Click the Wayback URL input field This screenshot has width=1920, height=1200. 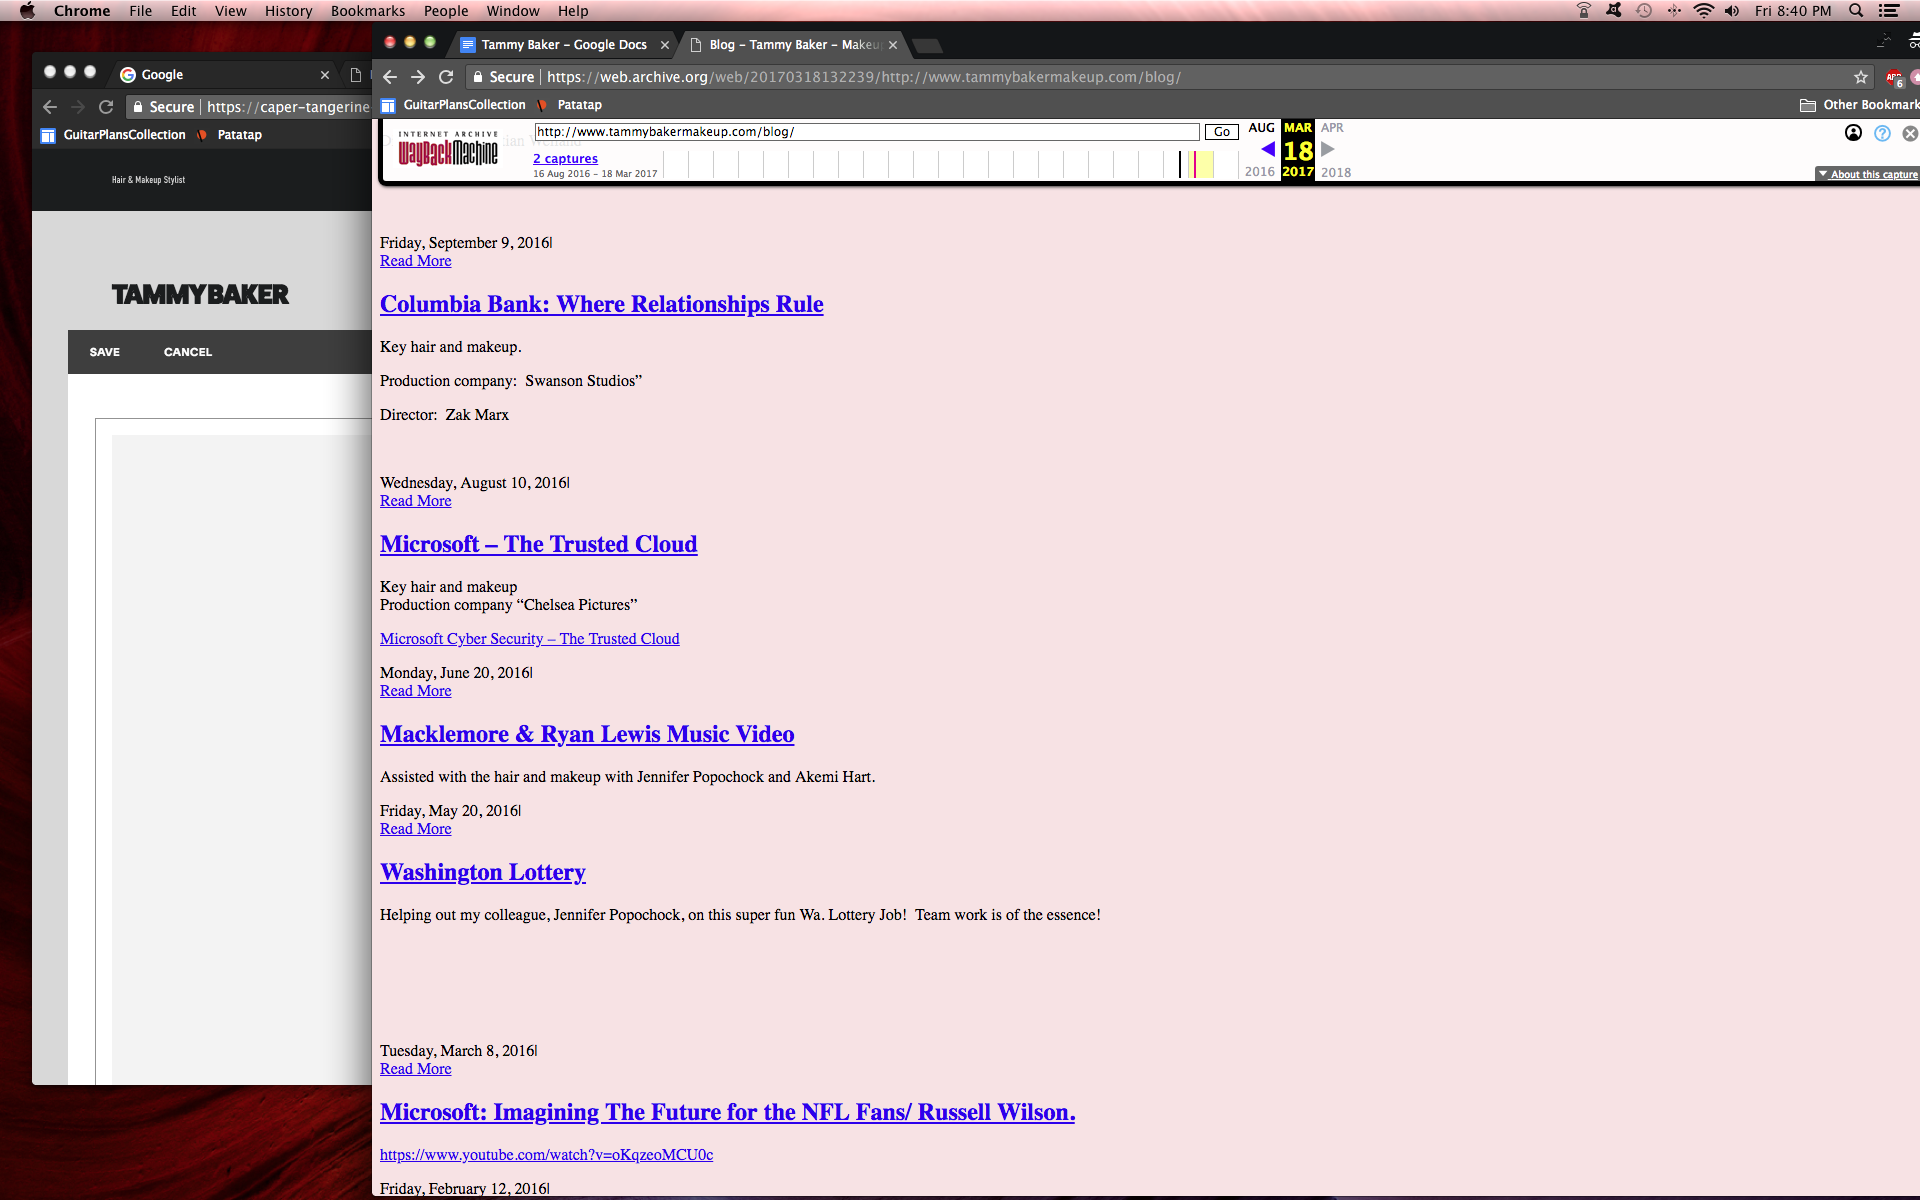866,132
